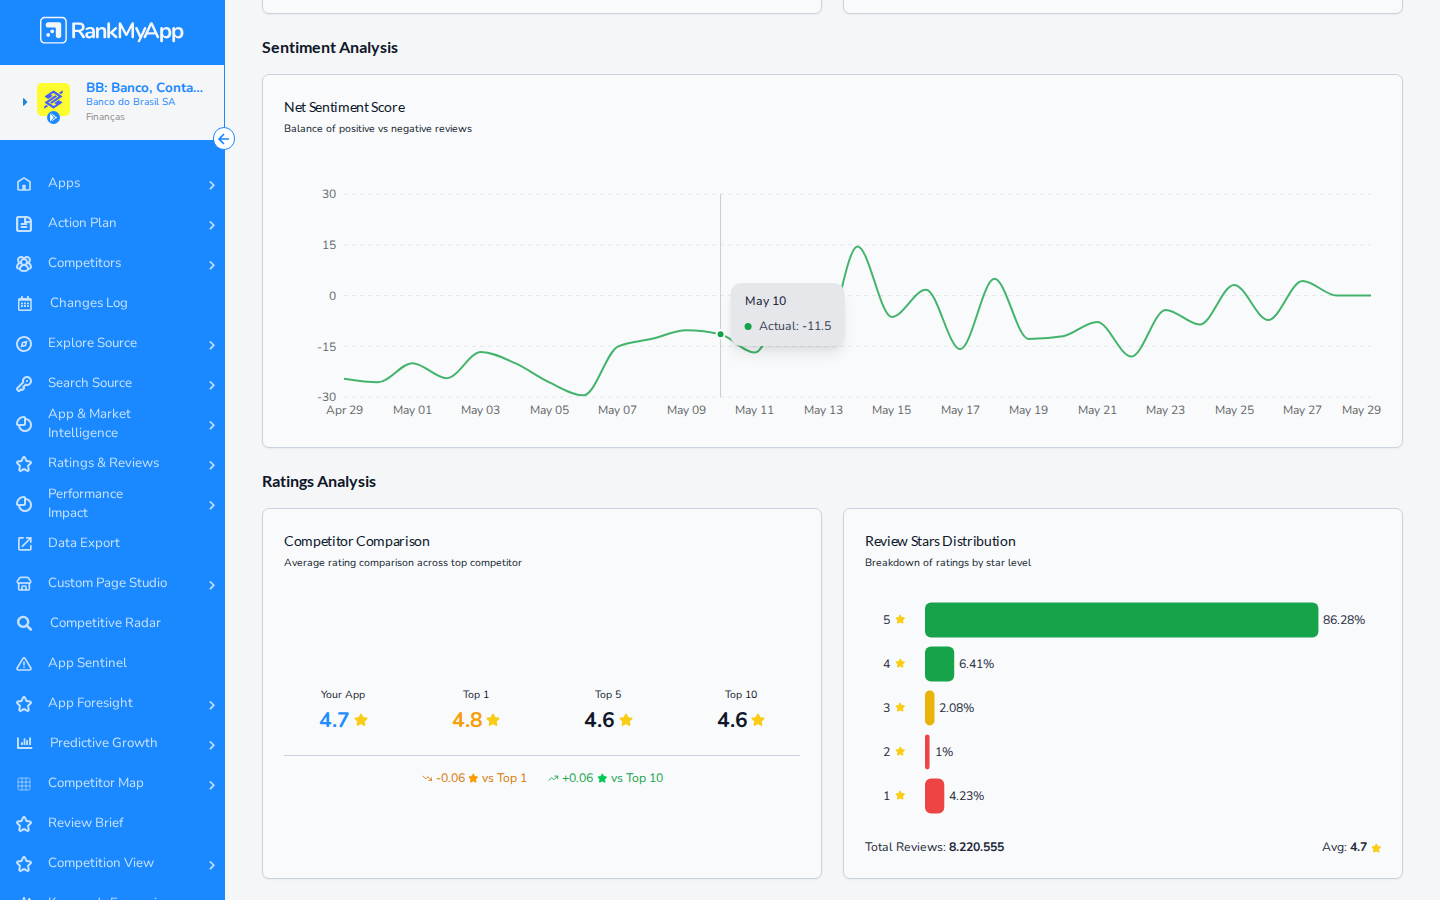Open Review Brief from the sidebar
This screenshot has height=900, width=1440.
click(86, 823)
